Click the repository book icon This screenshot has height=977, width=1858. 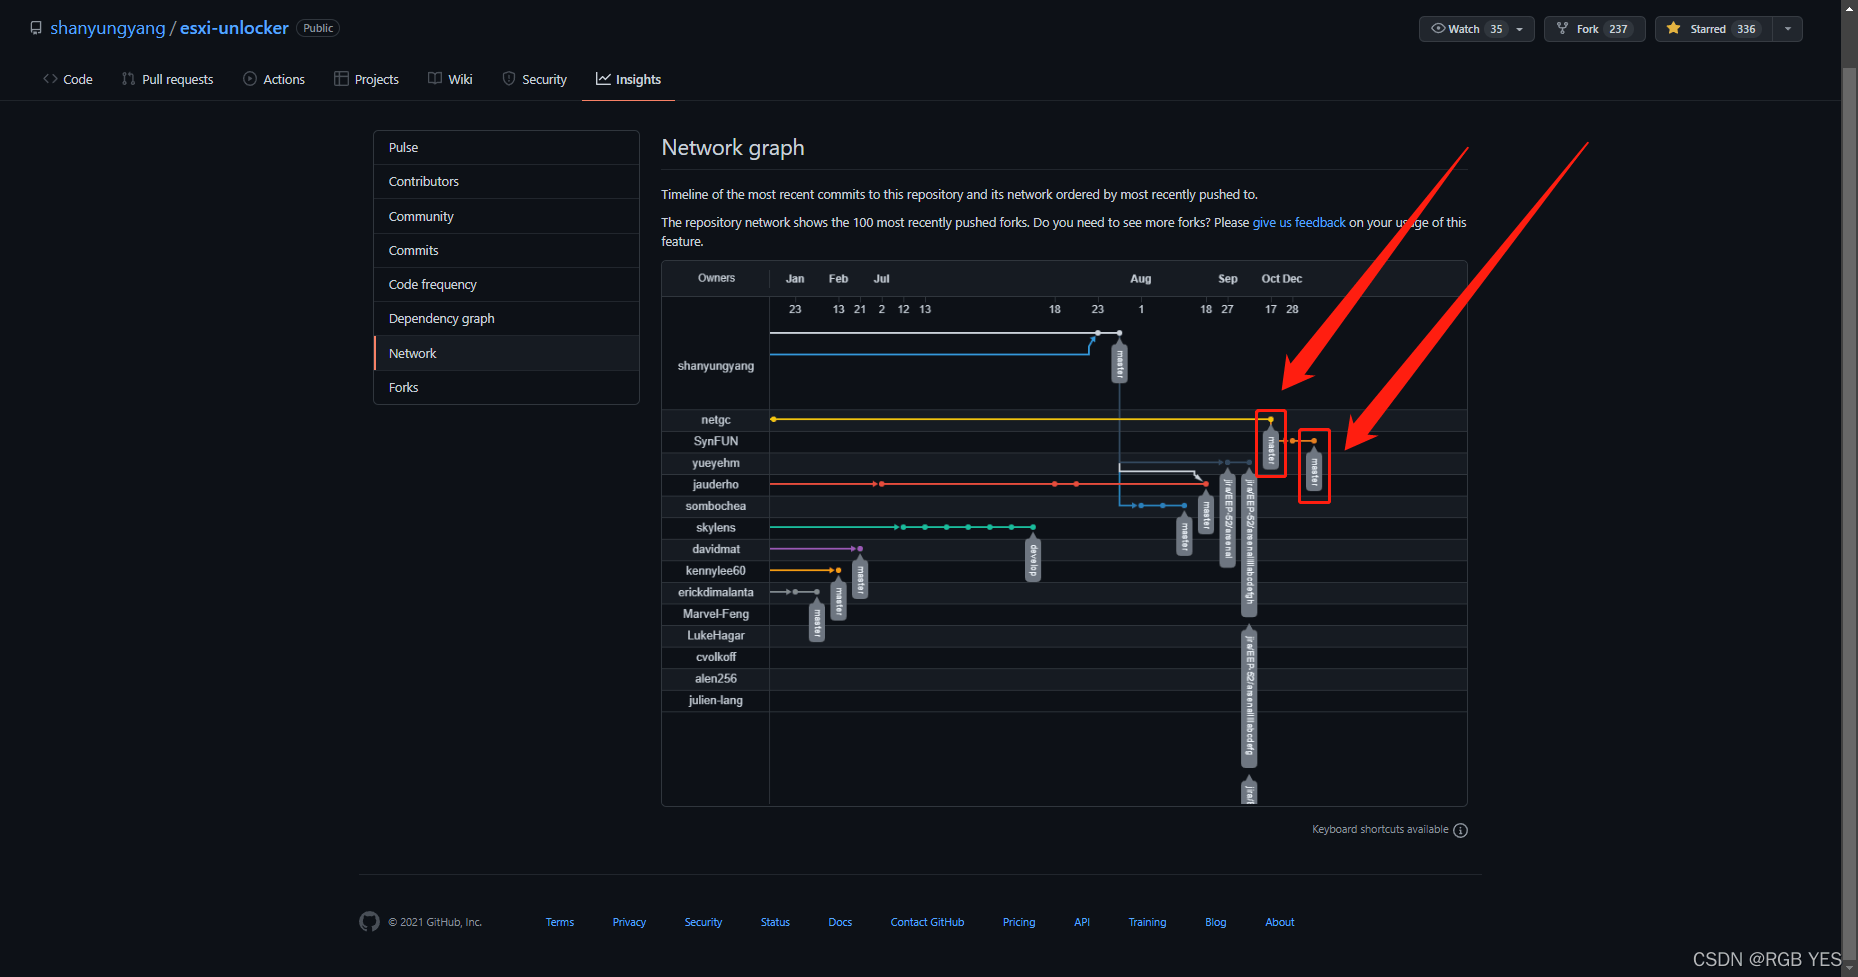click(36, 28)
